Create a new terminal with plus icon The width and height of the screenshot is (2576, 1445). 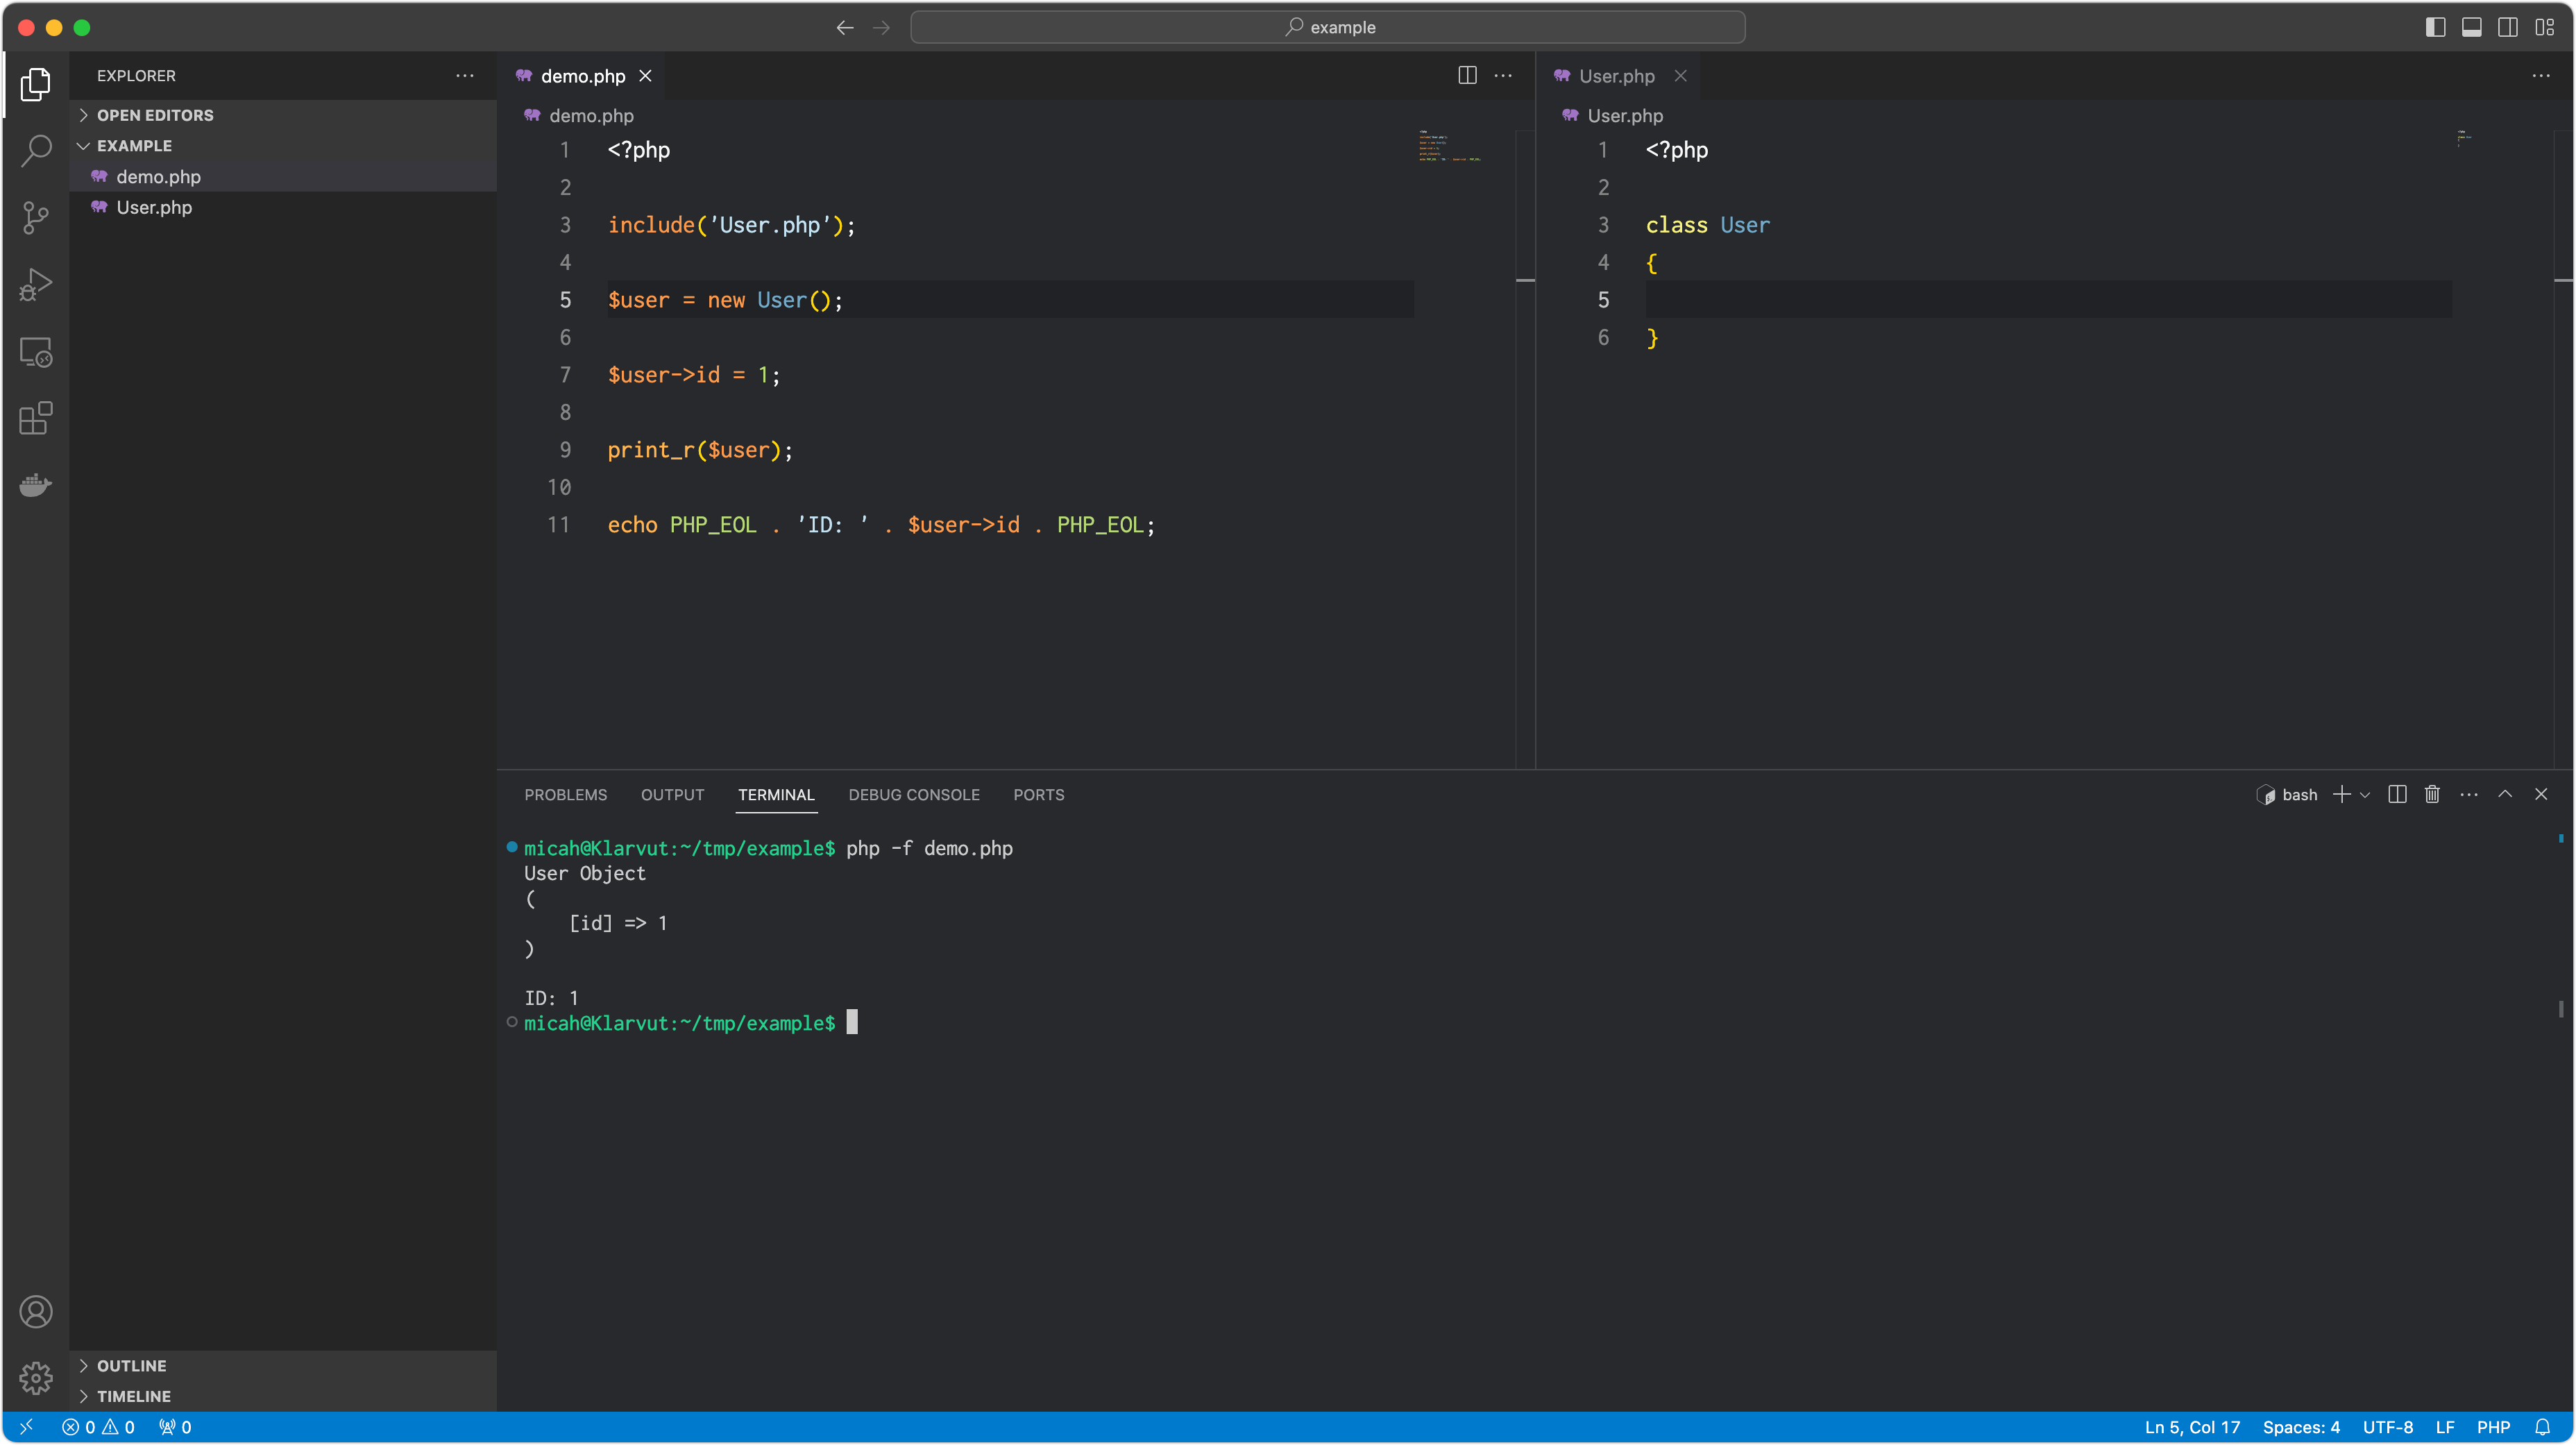pyautogui.click(x=2341, y=794)
